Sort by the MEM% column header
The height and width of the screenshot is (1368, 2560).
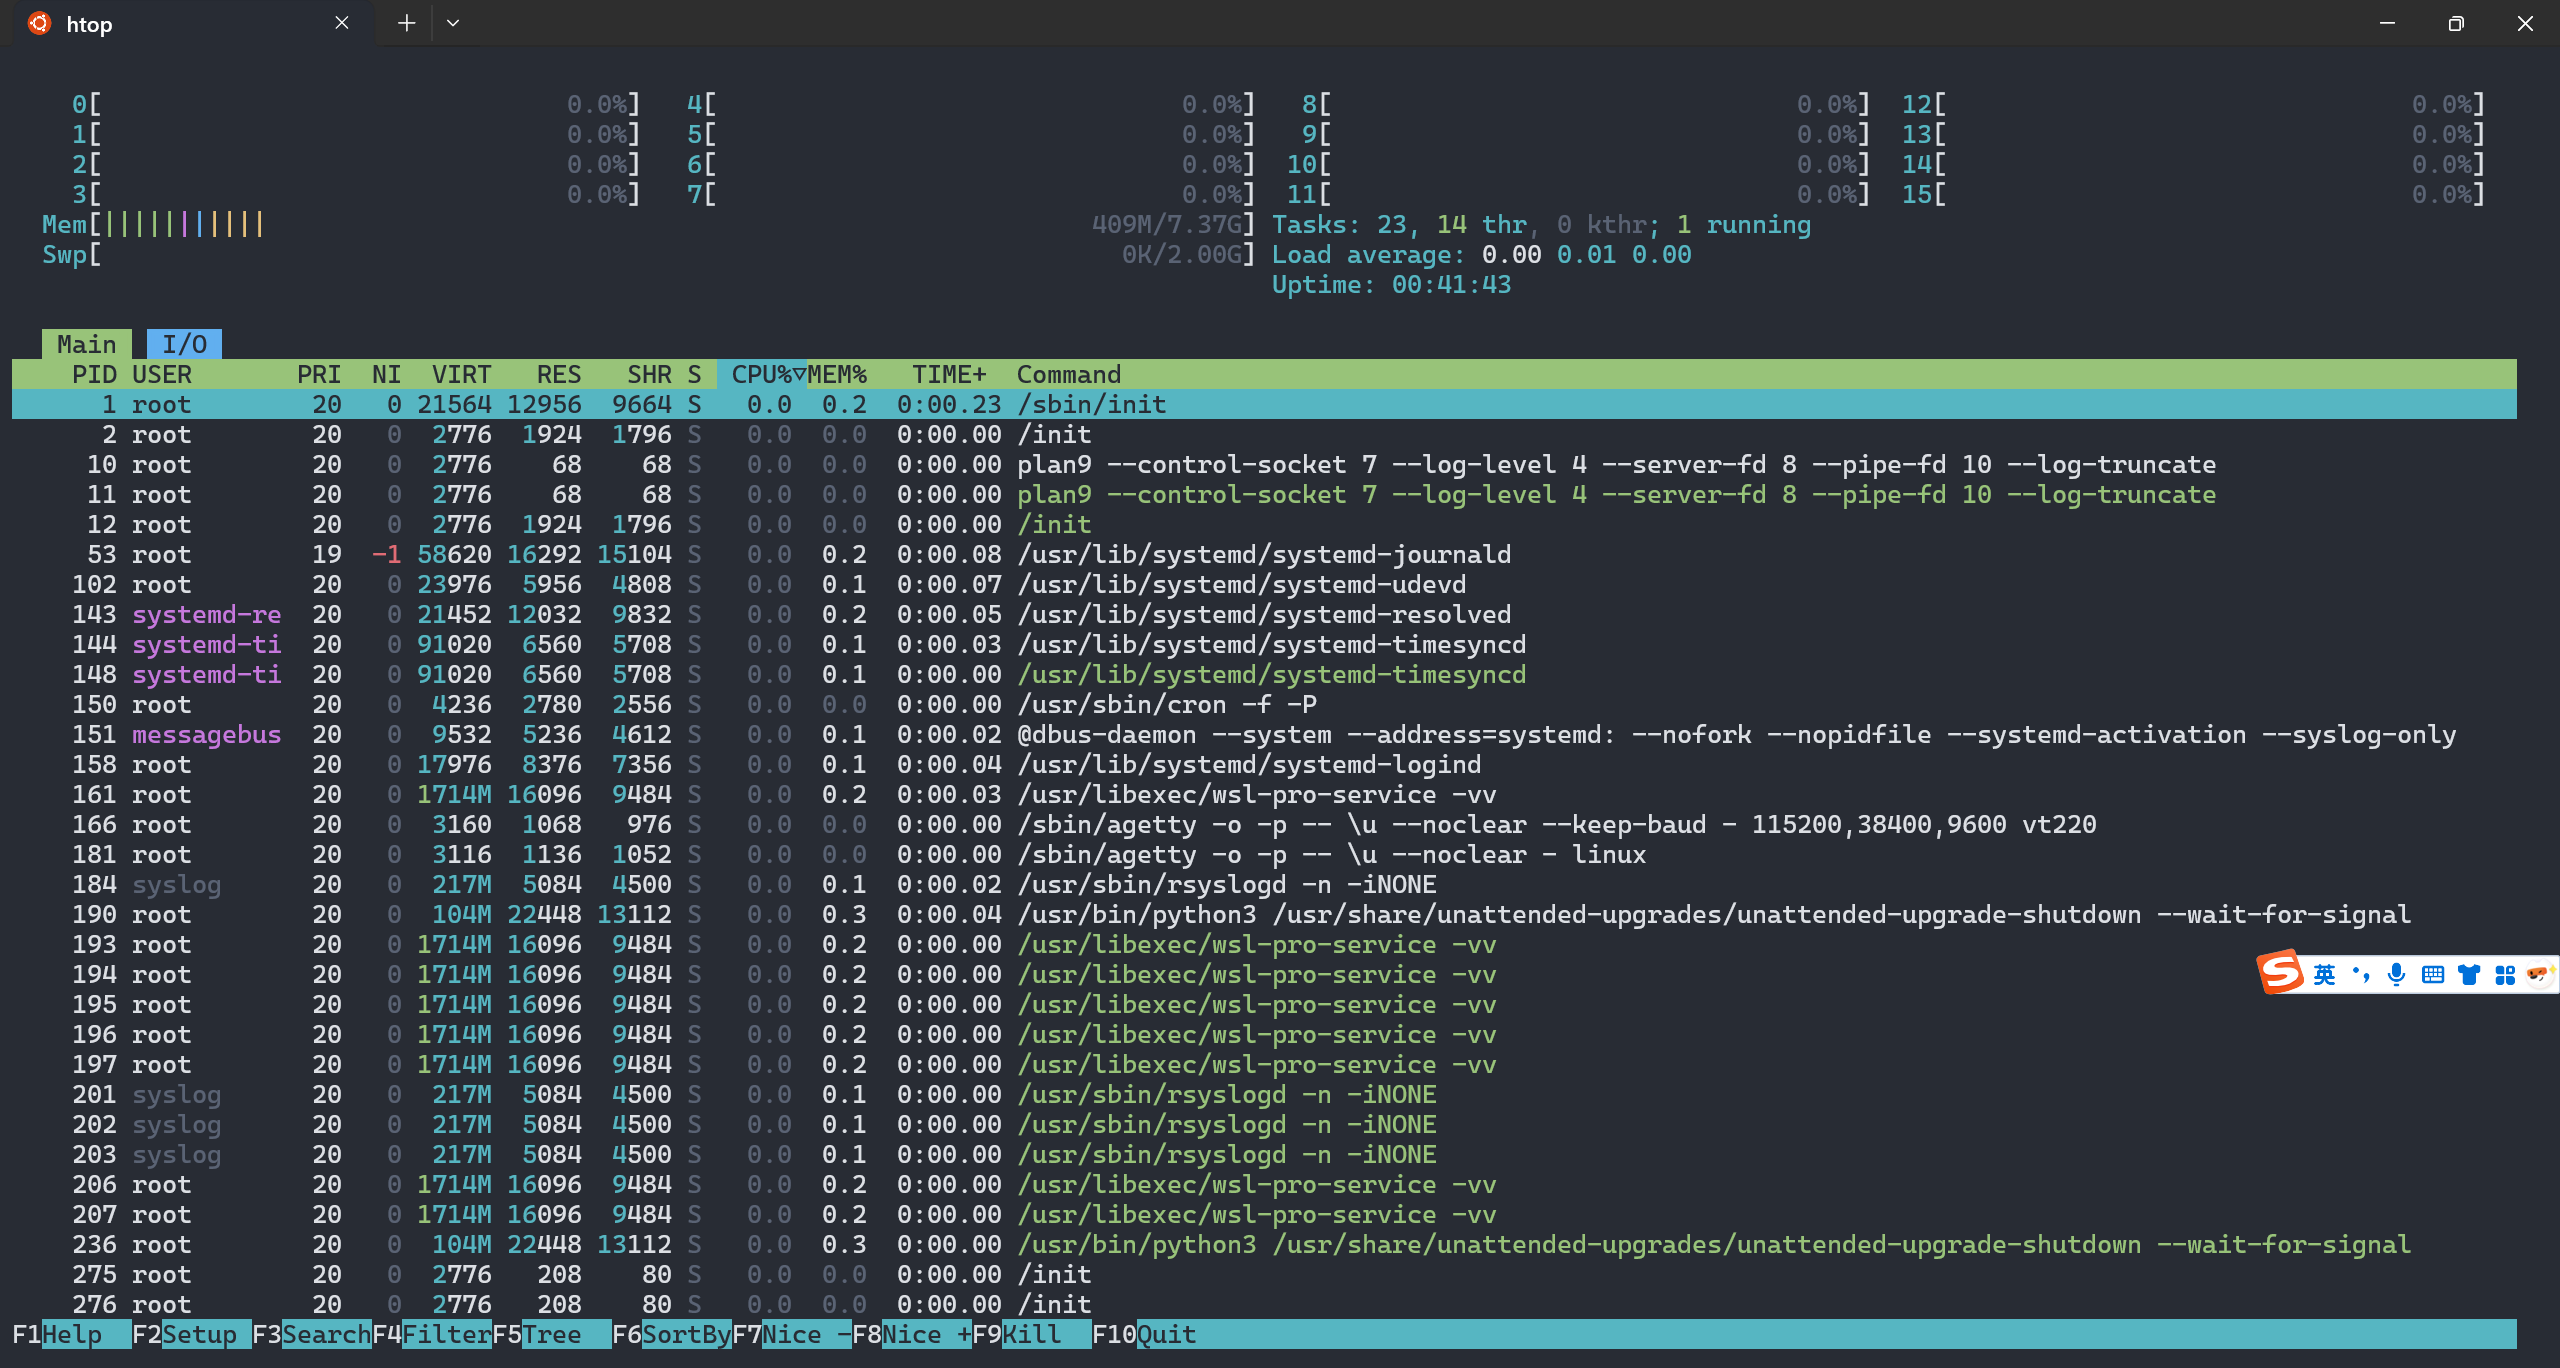click(837, 375)
